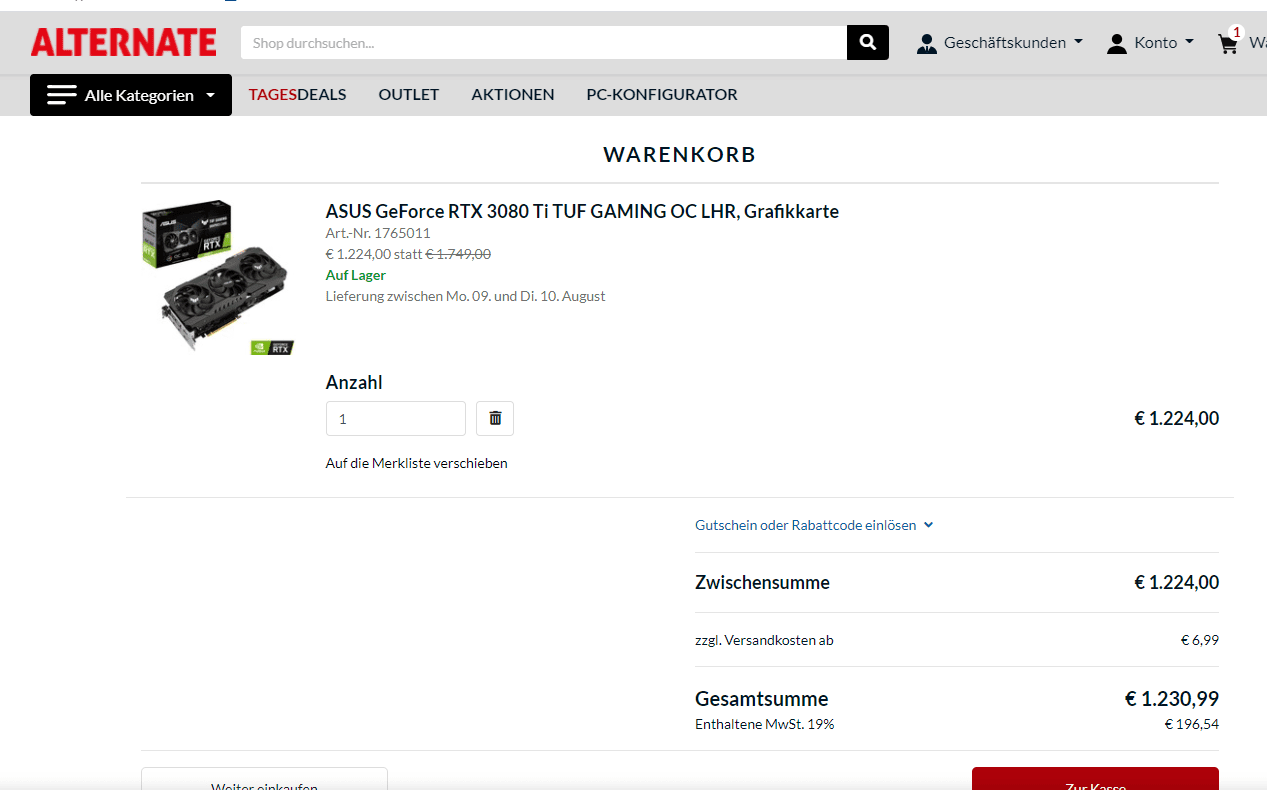Image resolution: width=1267 pixels, height=790 pixels.
Task: Open AKTIONEN menu item
Action: pyautogui.click(x=513, y=95)
